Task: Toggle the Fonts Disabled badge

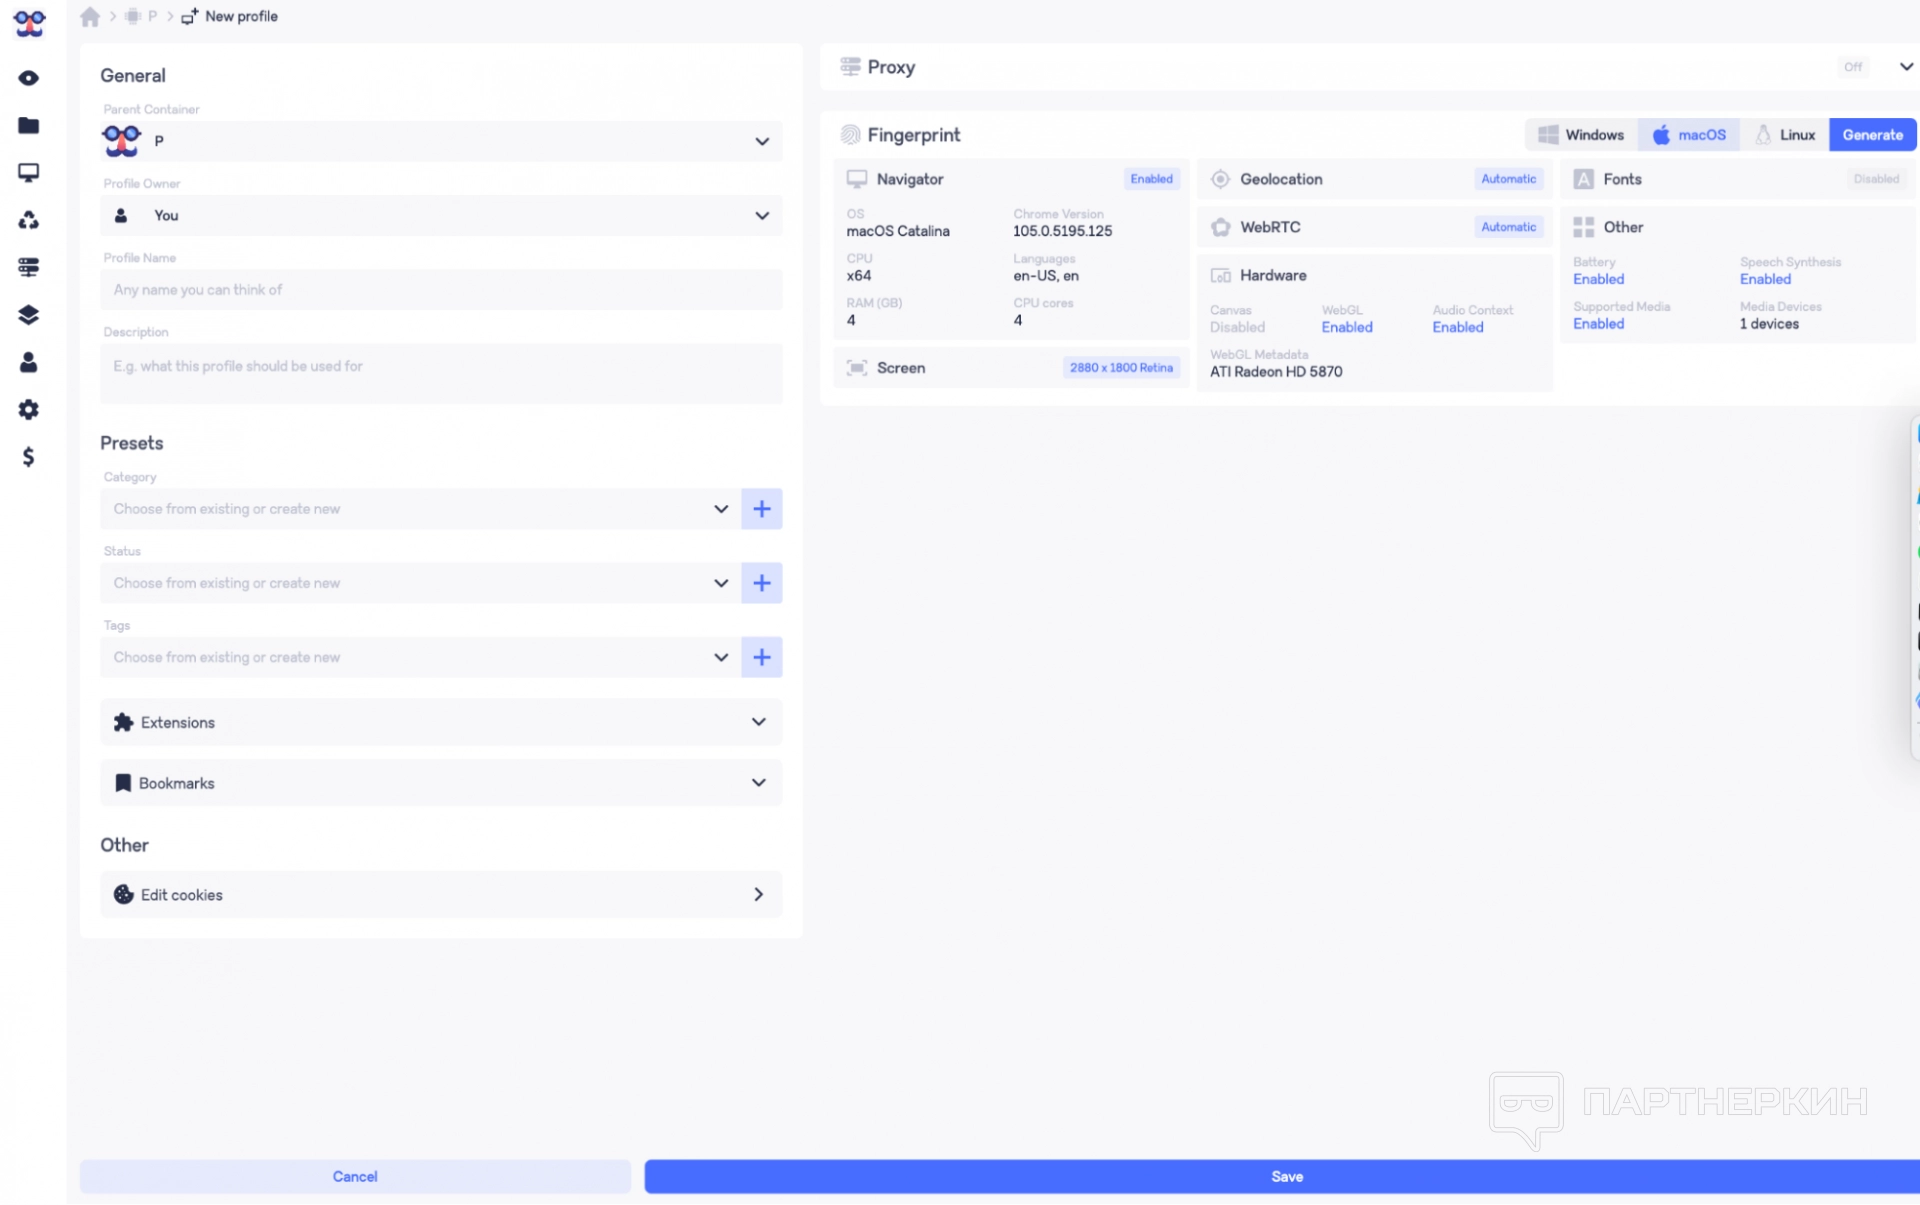Action: pos(1875,179)
